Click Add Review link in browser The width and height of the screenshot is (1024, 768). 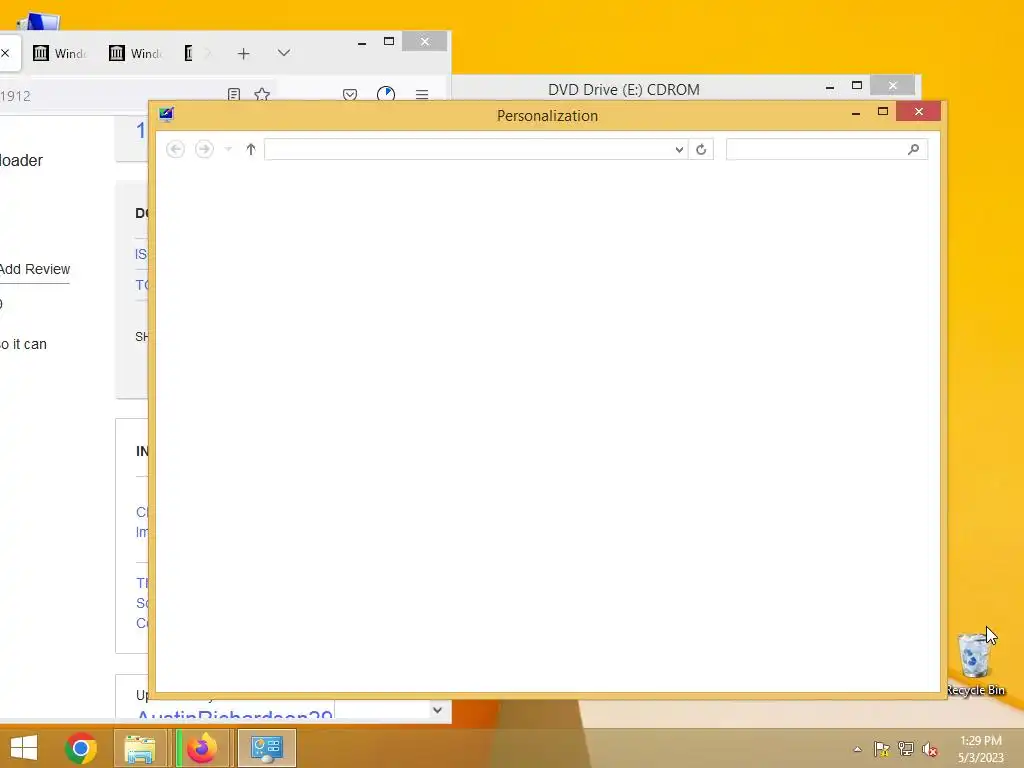(x=35, y=269)
